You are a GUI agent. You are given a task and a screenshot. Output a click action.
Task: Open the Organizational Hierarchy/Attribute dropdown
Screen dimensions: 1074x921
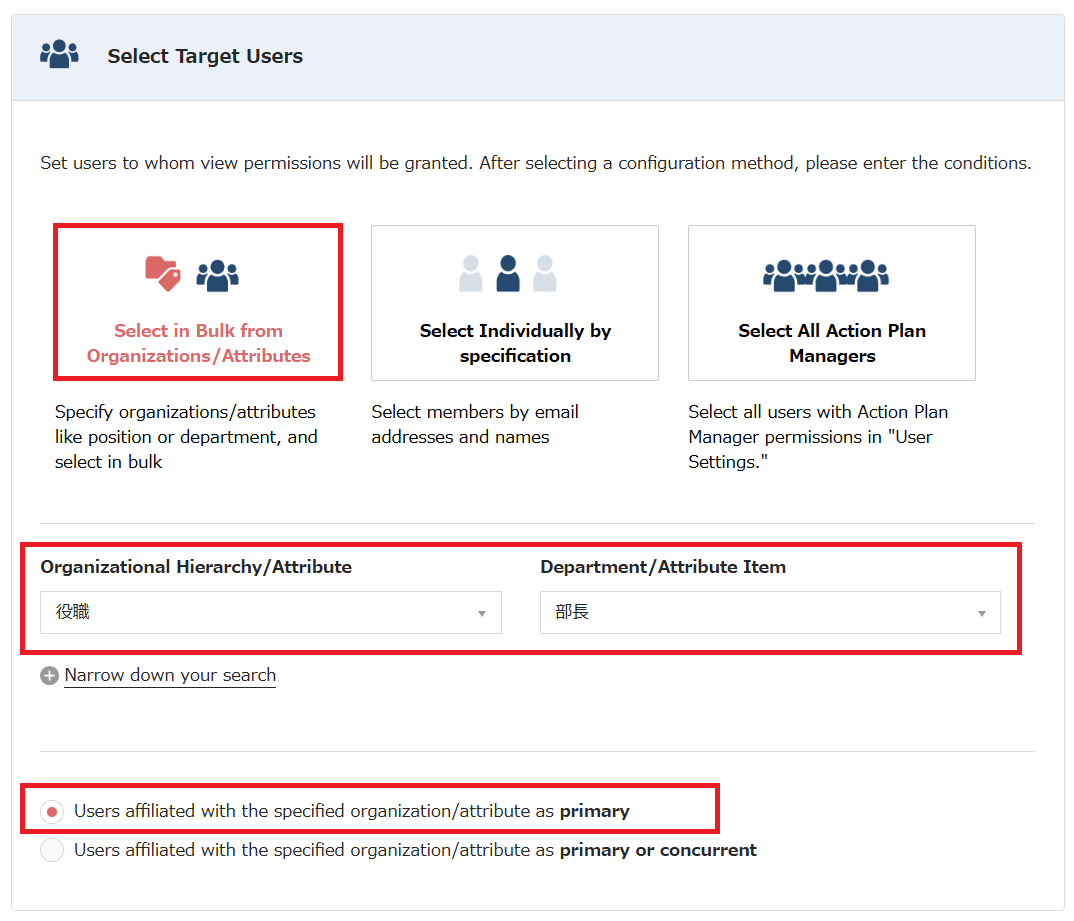tap(270, 612)
